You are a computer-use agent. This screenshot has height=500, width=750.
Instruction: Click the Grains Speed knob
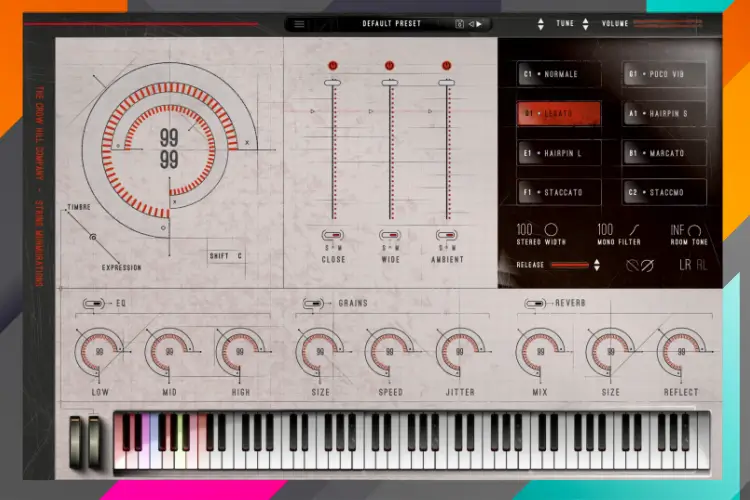click(389, 352)
